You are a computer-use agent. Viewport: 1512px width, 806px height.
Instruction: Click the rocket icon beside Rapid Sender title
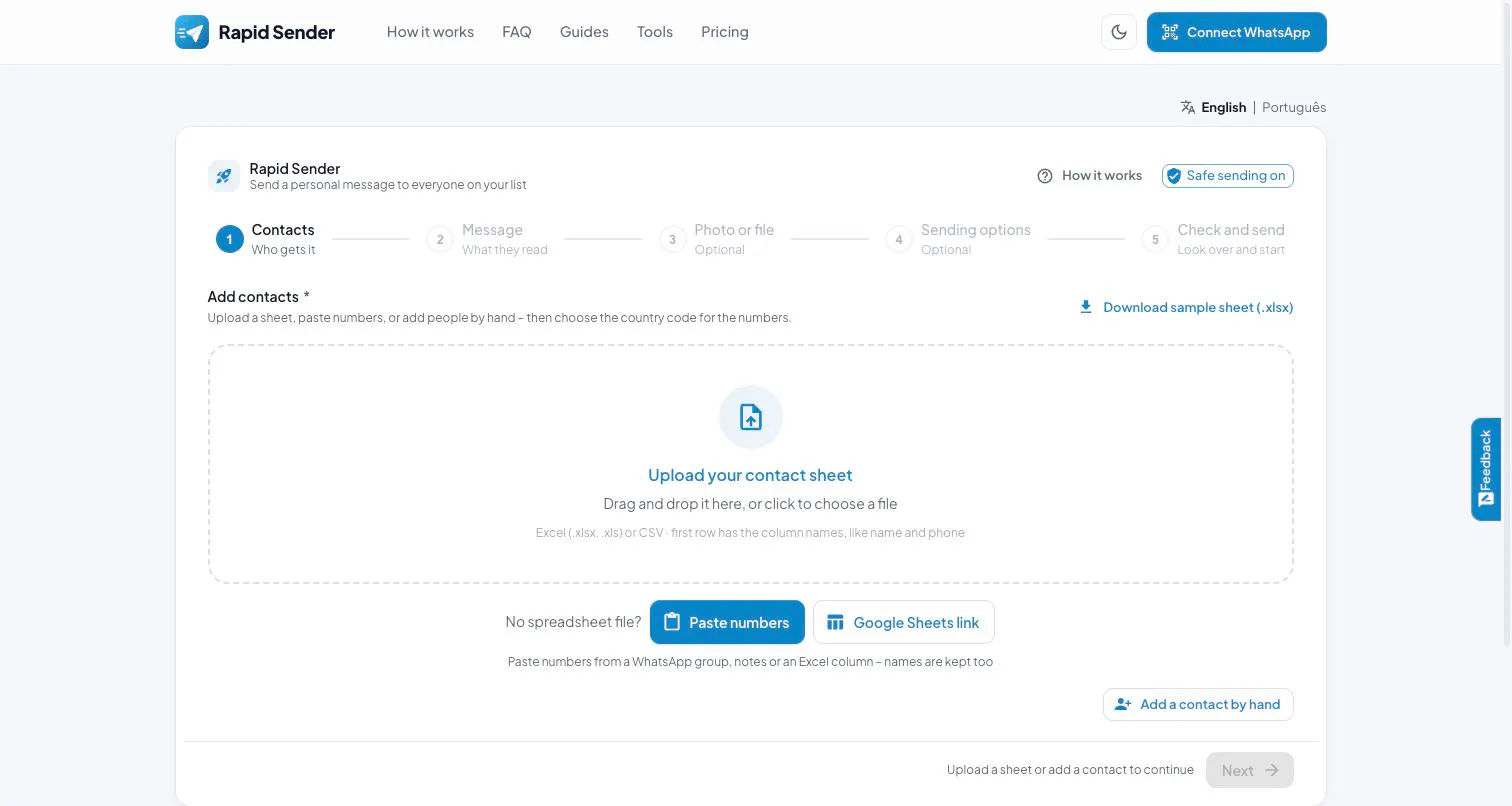(224, 176)
